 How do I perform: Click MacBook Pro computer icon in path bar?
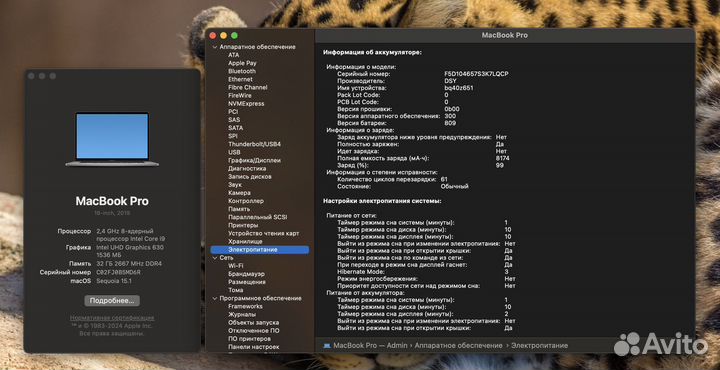point(327,345)
